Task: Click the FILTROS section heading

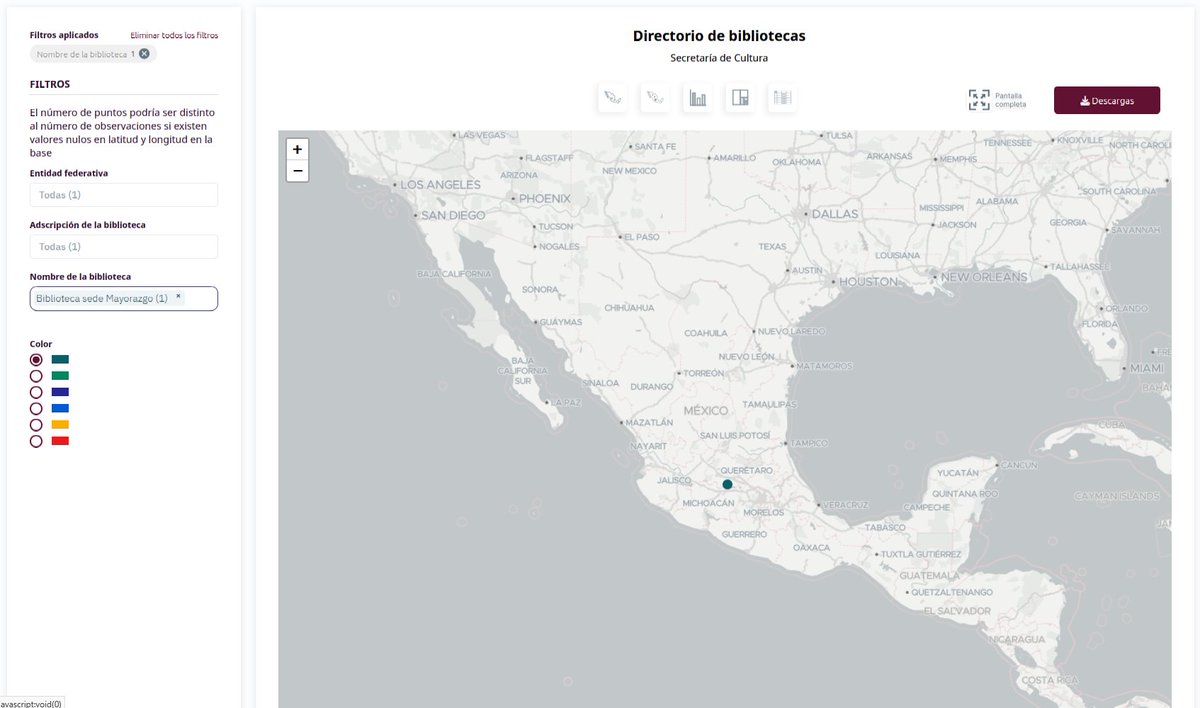Action: [48, 84]
